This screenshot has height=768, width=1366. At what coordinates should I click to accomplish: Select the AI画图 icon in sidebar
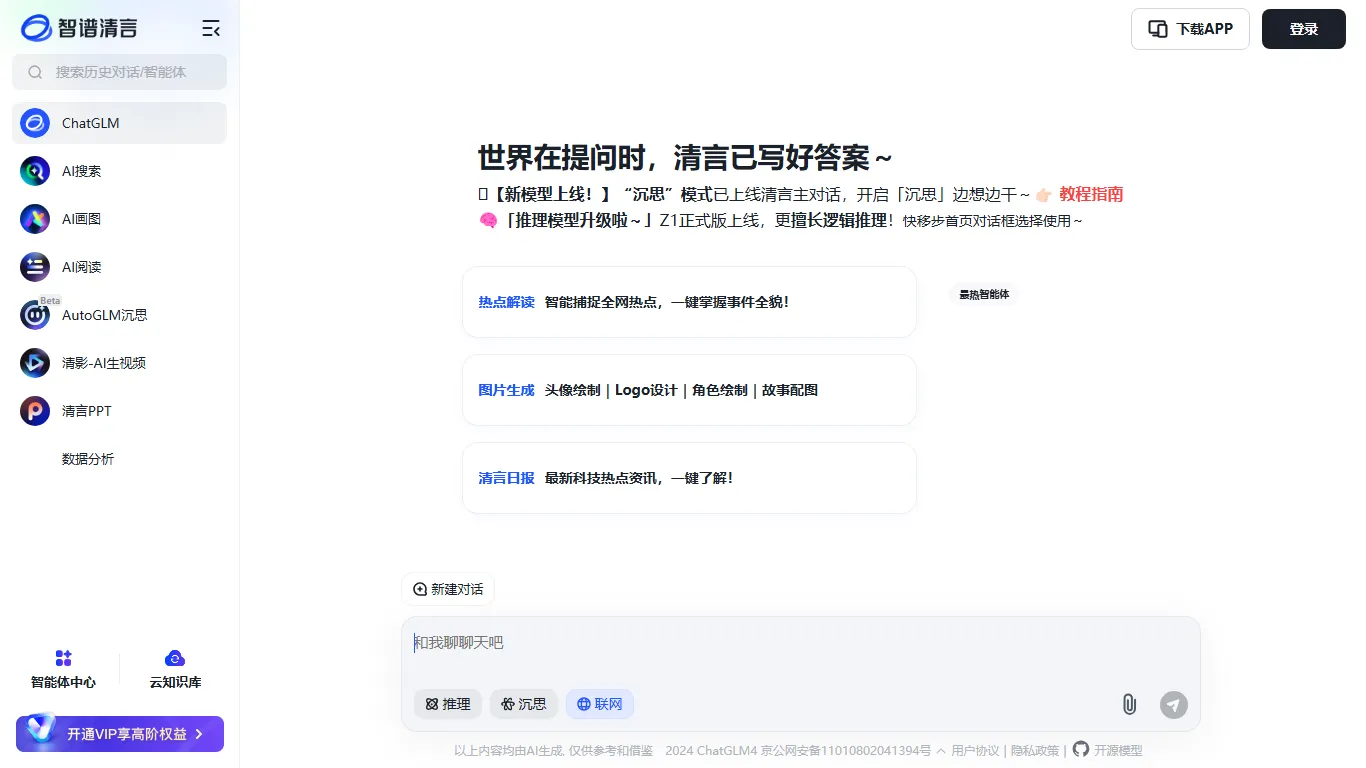tap(34, 218)
